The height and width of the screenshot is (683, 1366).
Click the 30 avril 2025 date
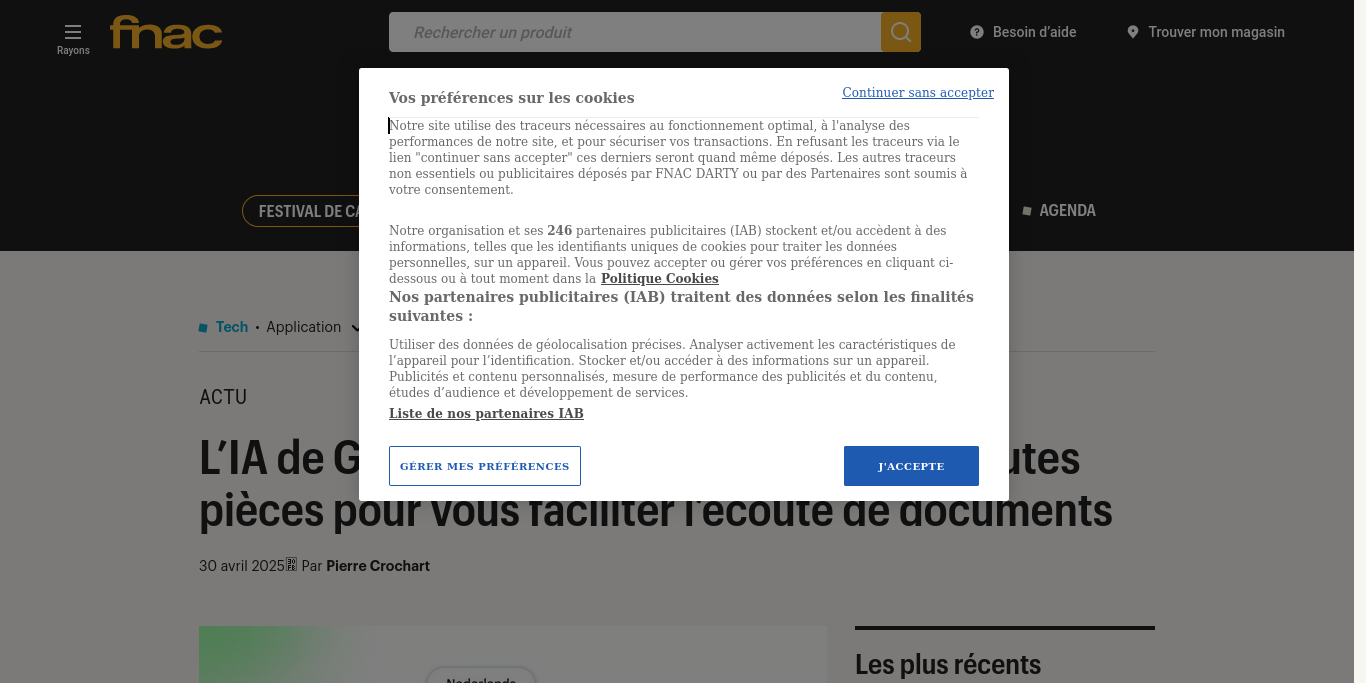click(242, 566)
